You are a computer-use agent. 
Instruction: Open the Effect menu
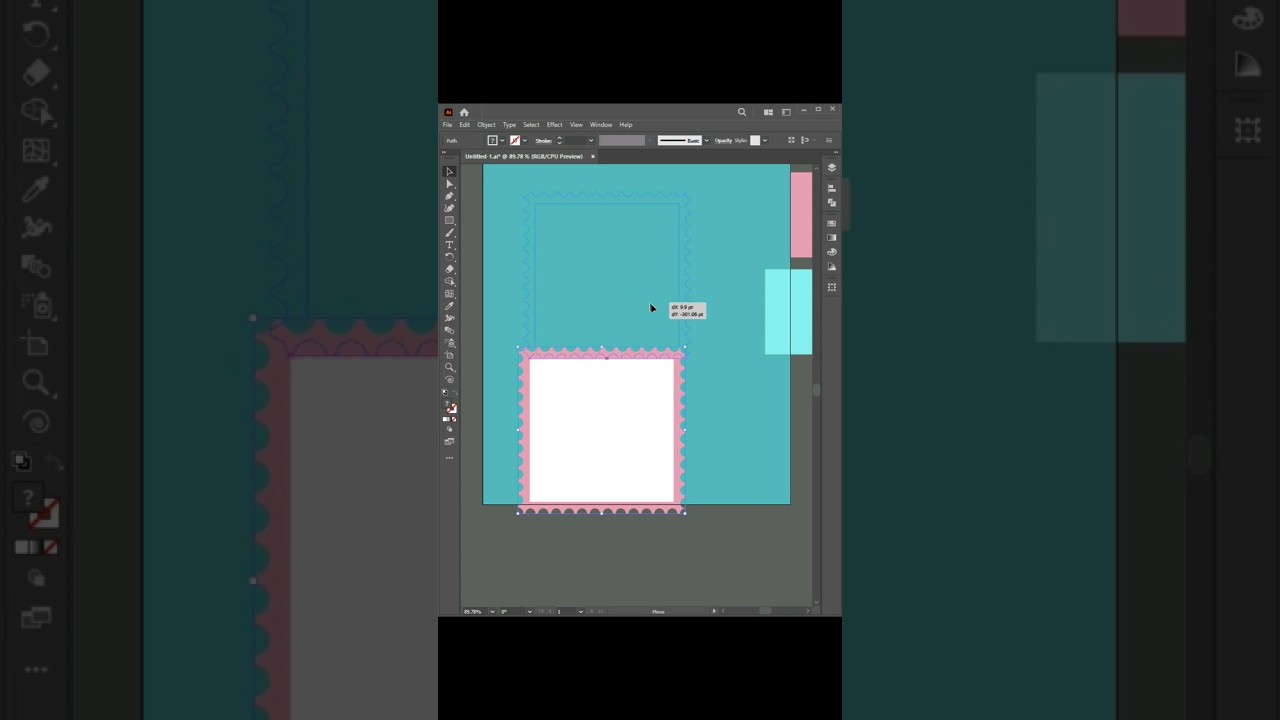tap(554, 124)
